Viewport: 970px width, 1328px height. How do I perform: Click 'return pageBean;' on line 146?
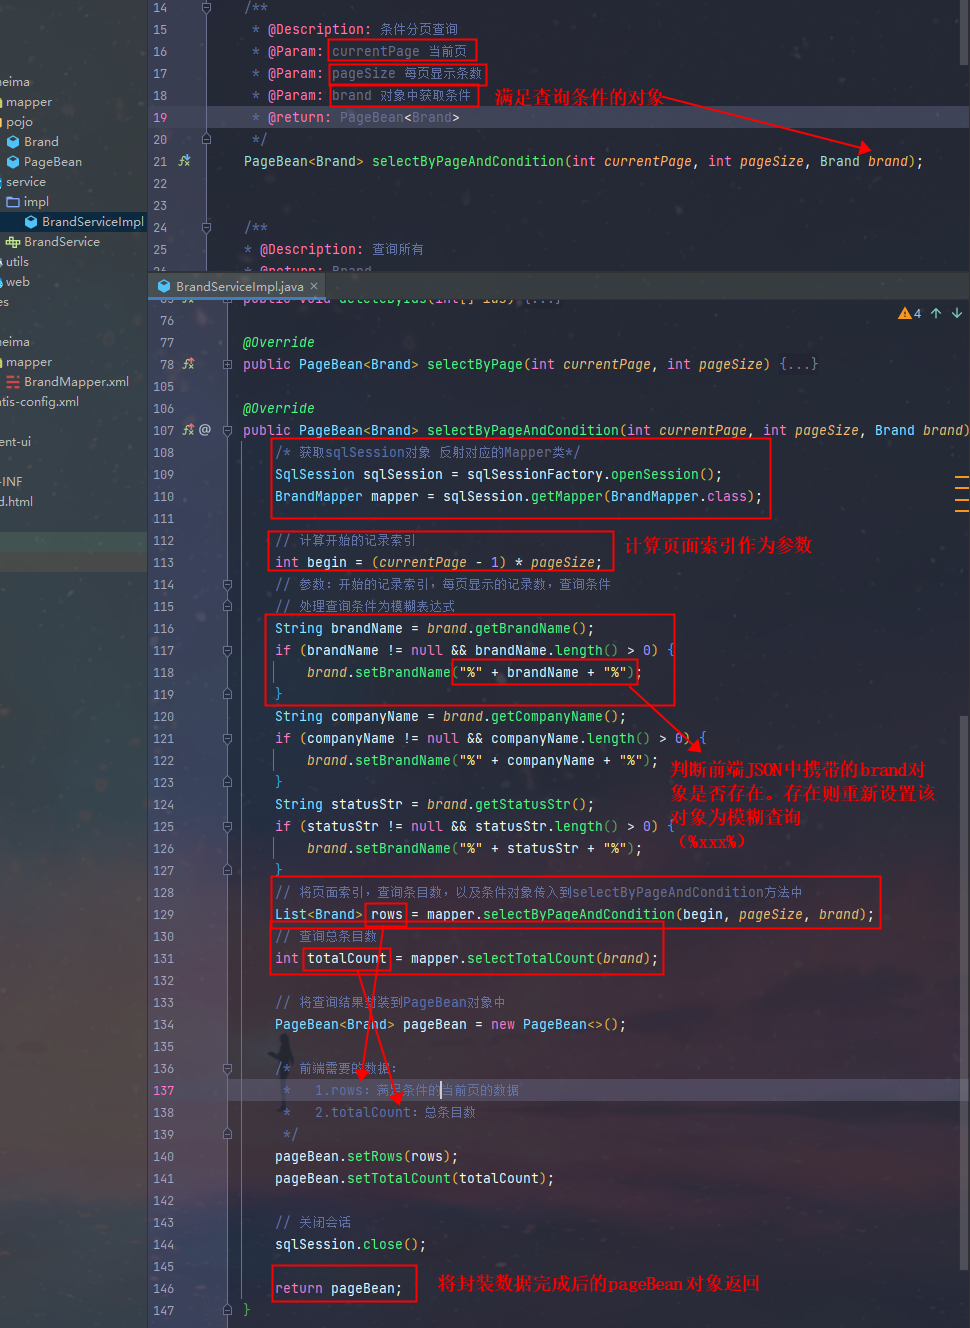coord(339,1288)
